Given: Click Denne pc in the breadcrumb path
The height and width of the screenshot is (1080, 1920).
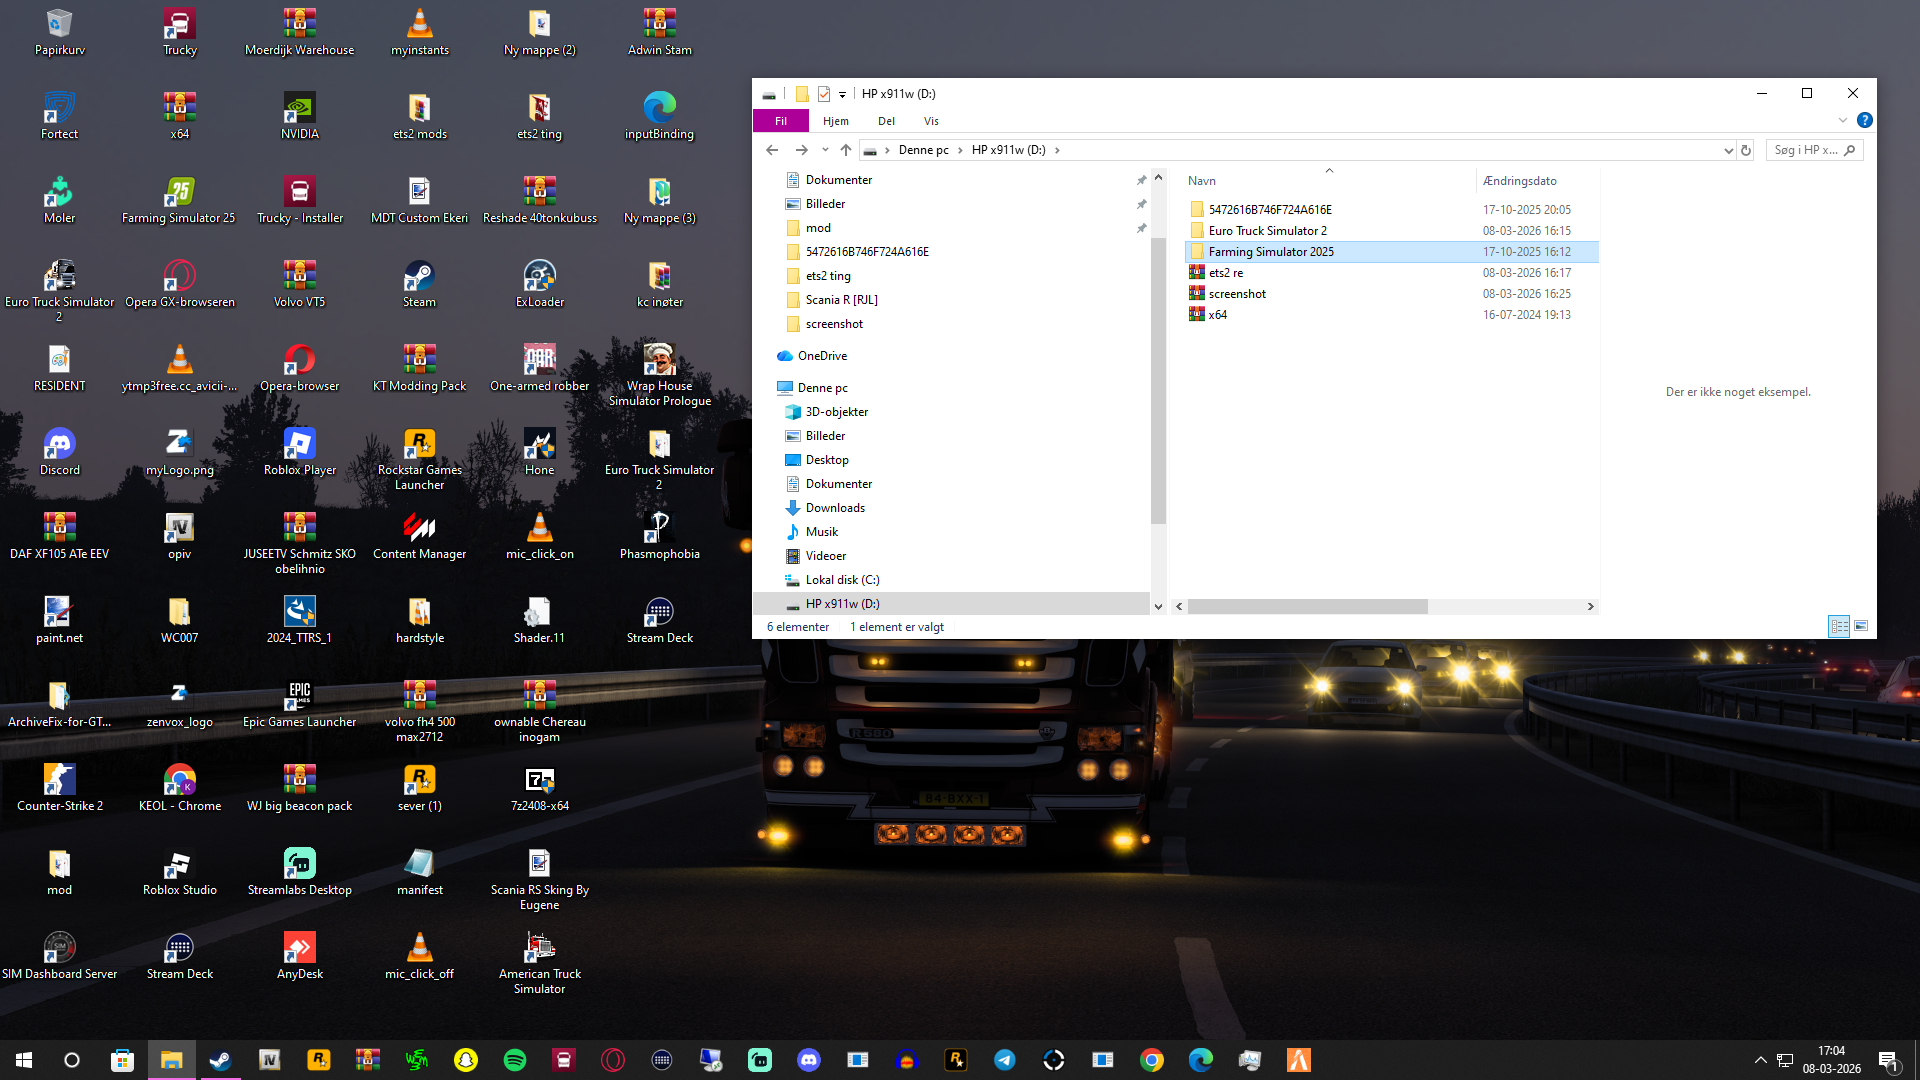Looking at the screenshot, I should pyautogui.click(x=923, y=150).
